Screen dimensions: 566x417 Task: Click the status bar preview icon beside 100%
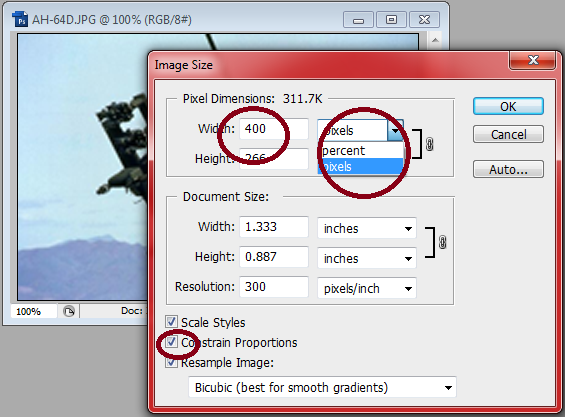pyautogui.click(x=69, y=311)
